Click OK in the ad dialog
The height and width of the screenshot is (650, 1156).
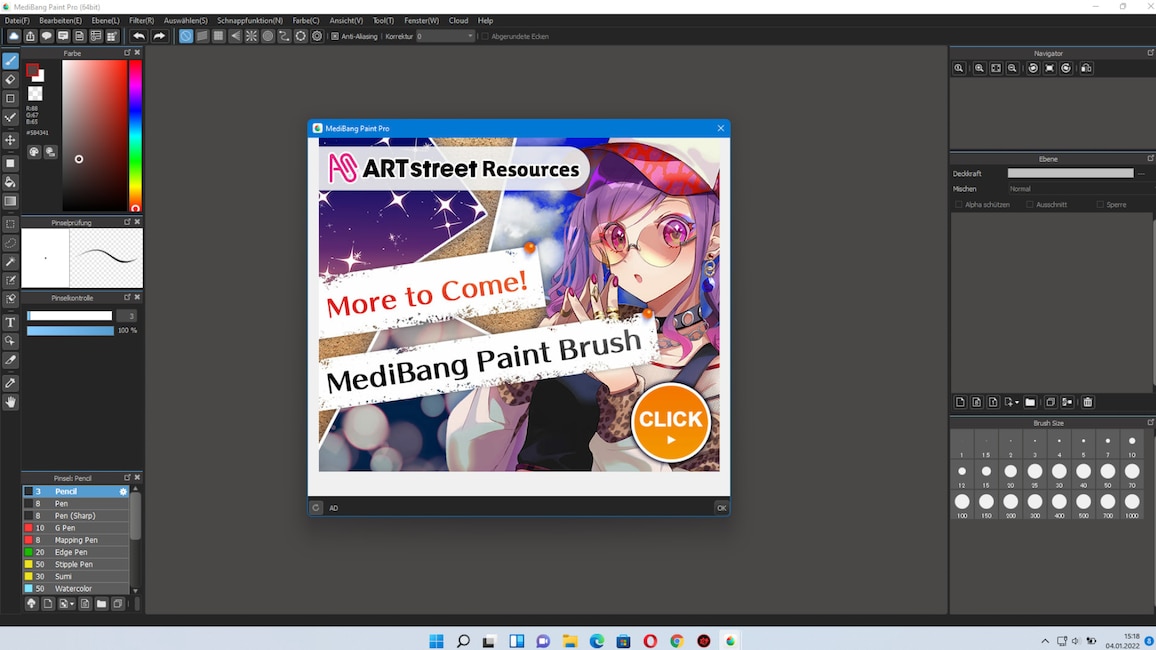[x=721, y=508]
